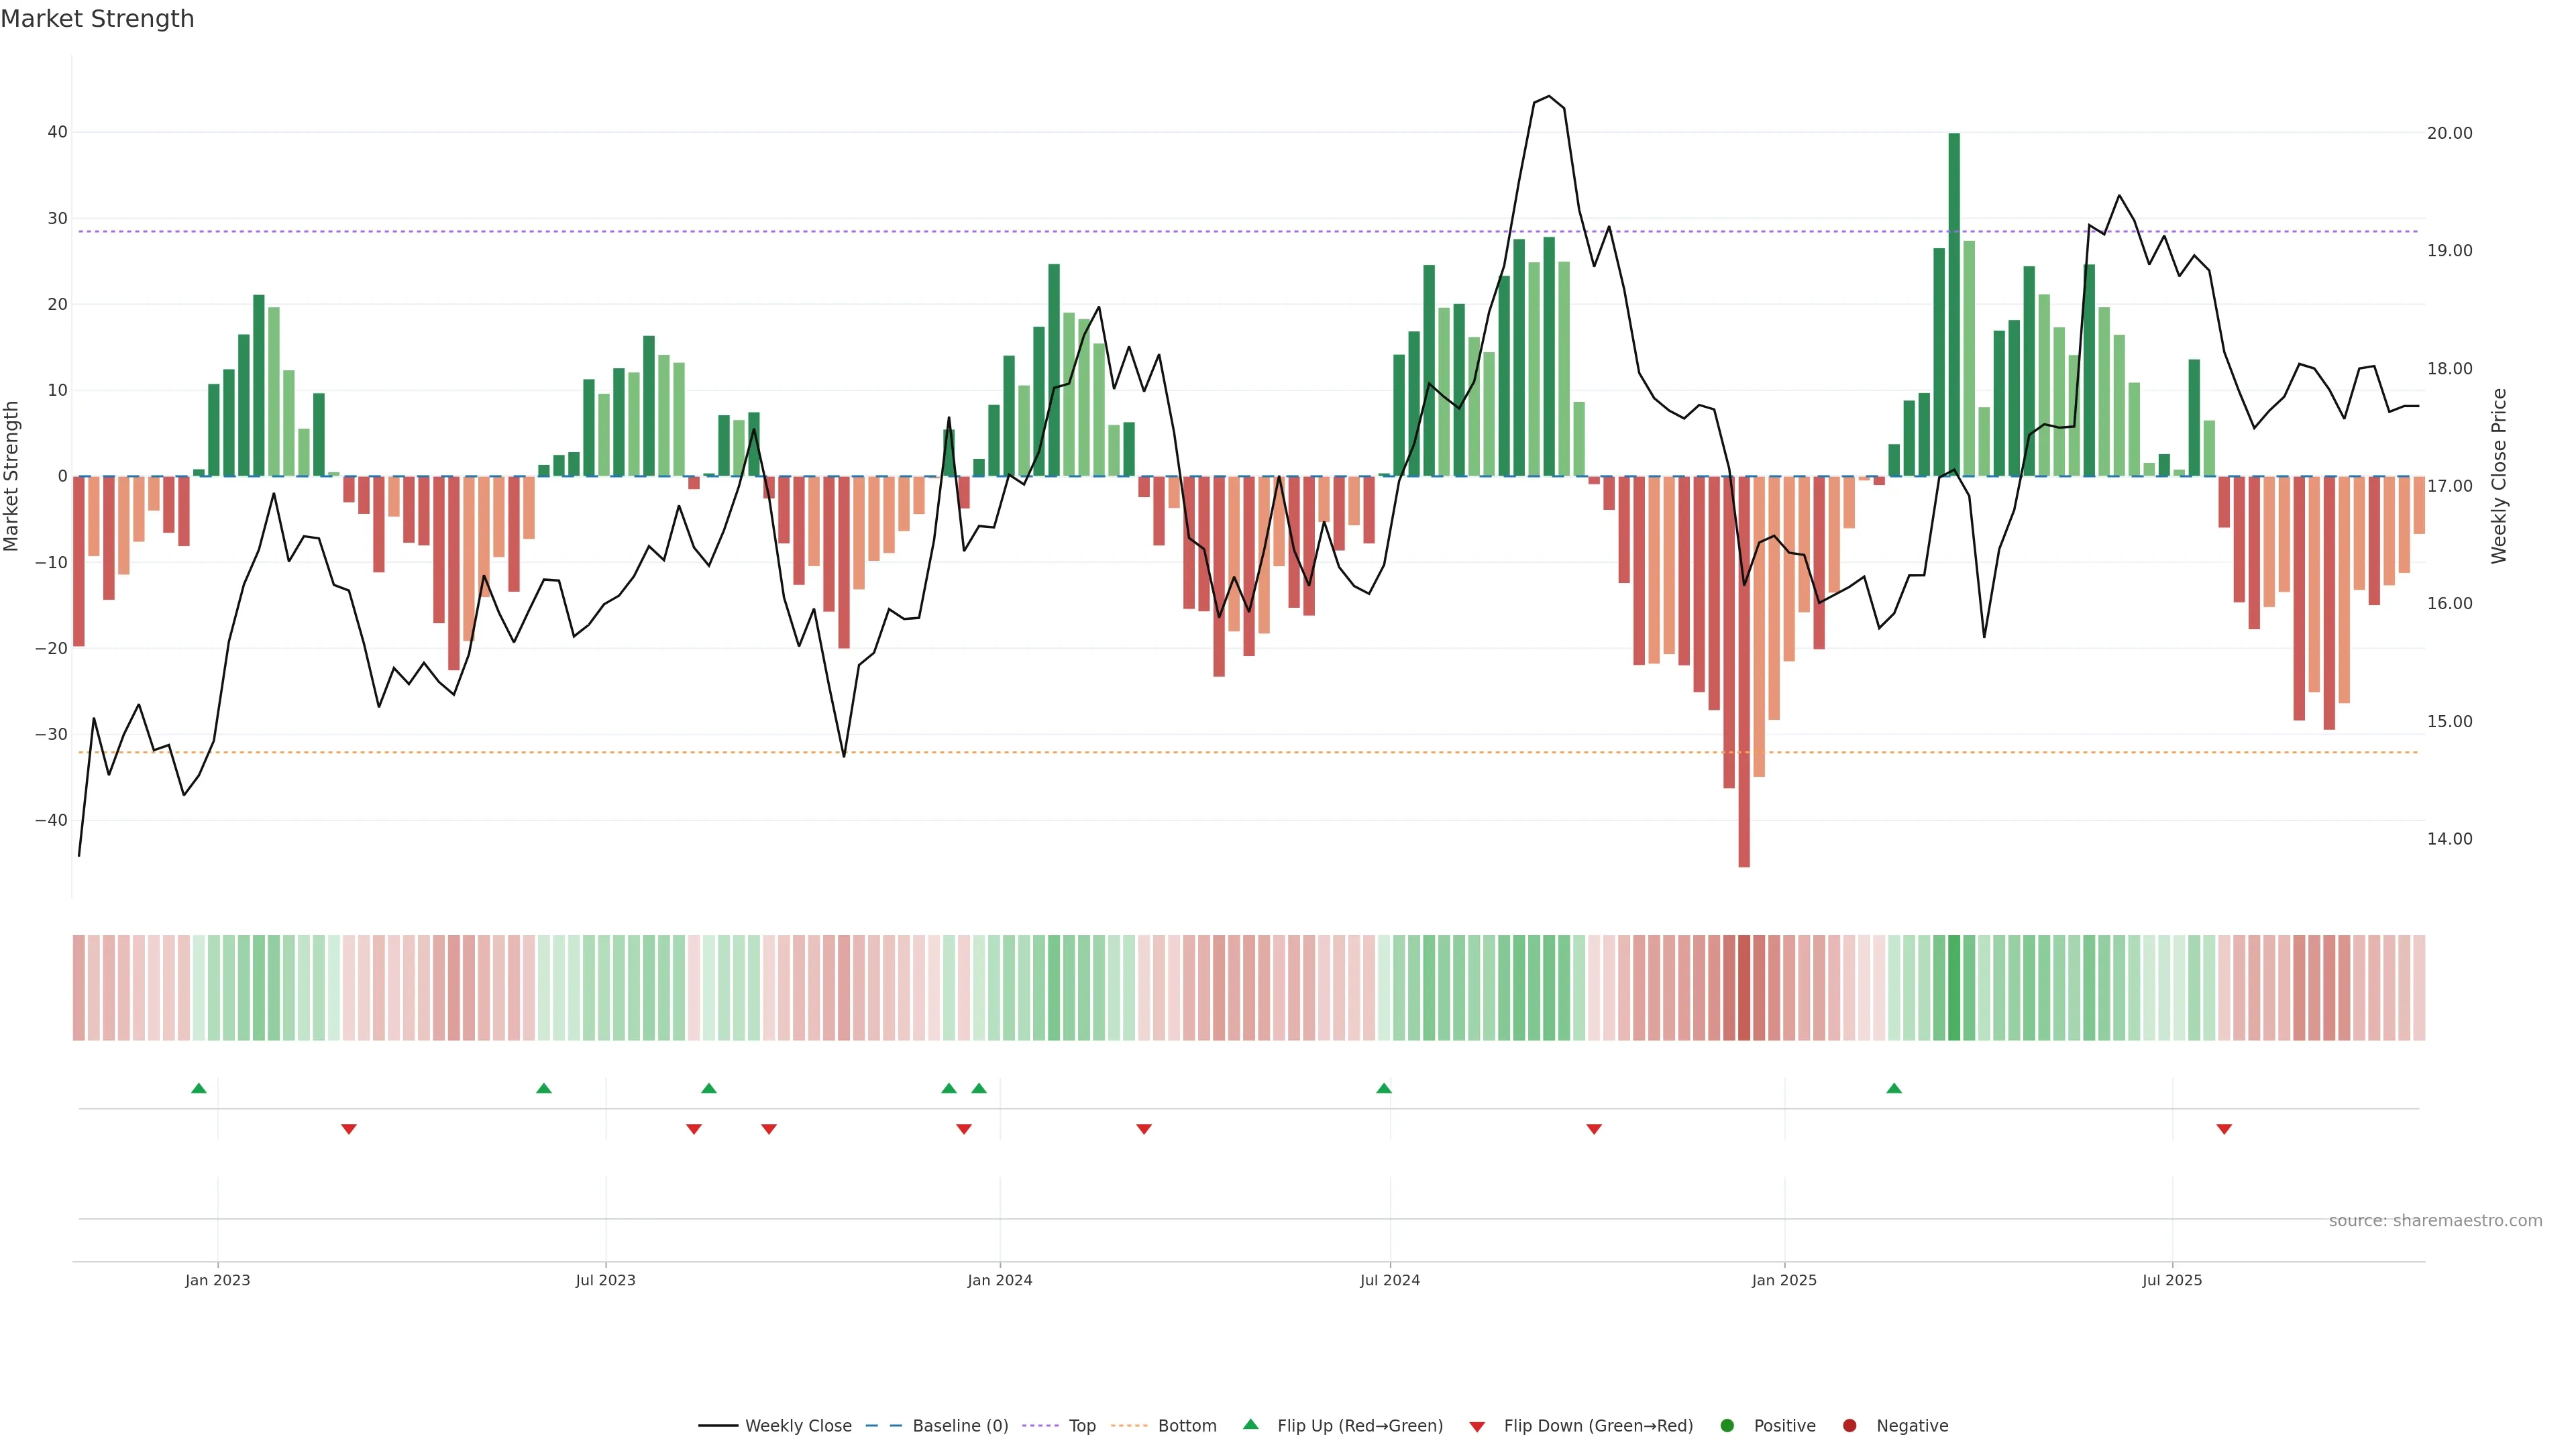Click the darkest red heatmap cell near Jan 2025
Screen dimensions: 2576x1449
1744,988
